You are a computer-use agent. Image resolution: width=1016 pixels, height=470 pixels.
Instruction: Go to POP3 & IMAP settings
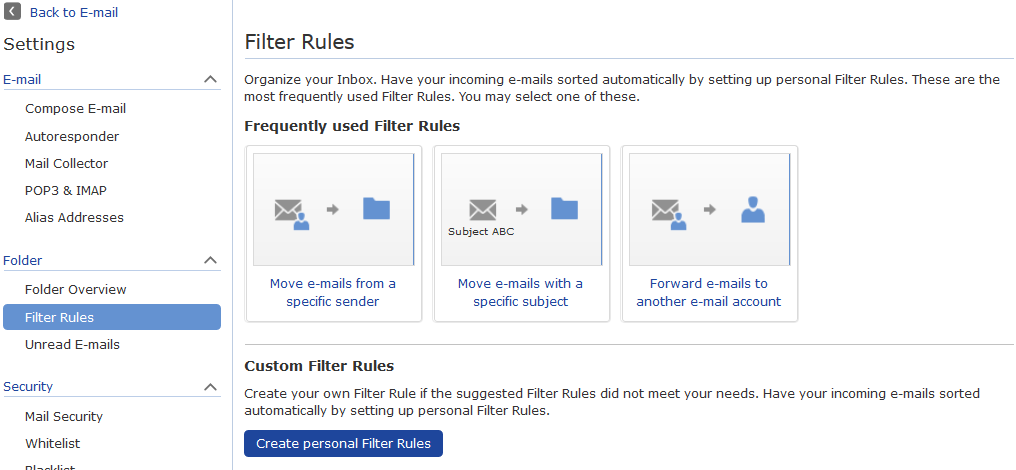[65, 191]
